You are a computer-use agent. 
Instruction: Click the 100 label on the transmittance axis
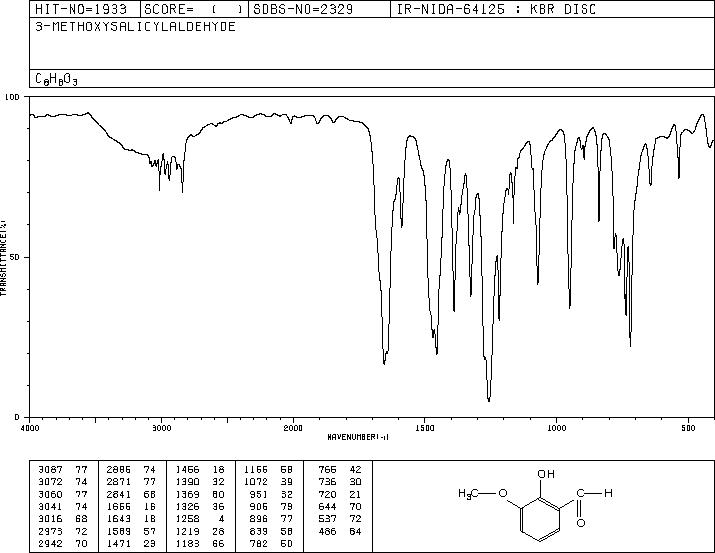tap(12, 97)
